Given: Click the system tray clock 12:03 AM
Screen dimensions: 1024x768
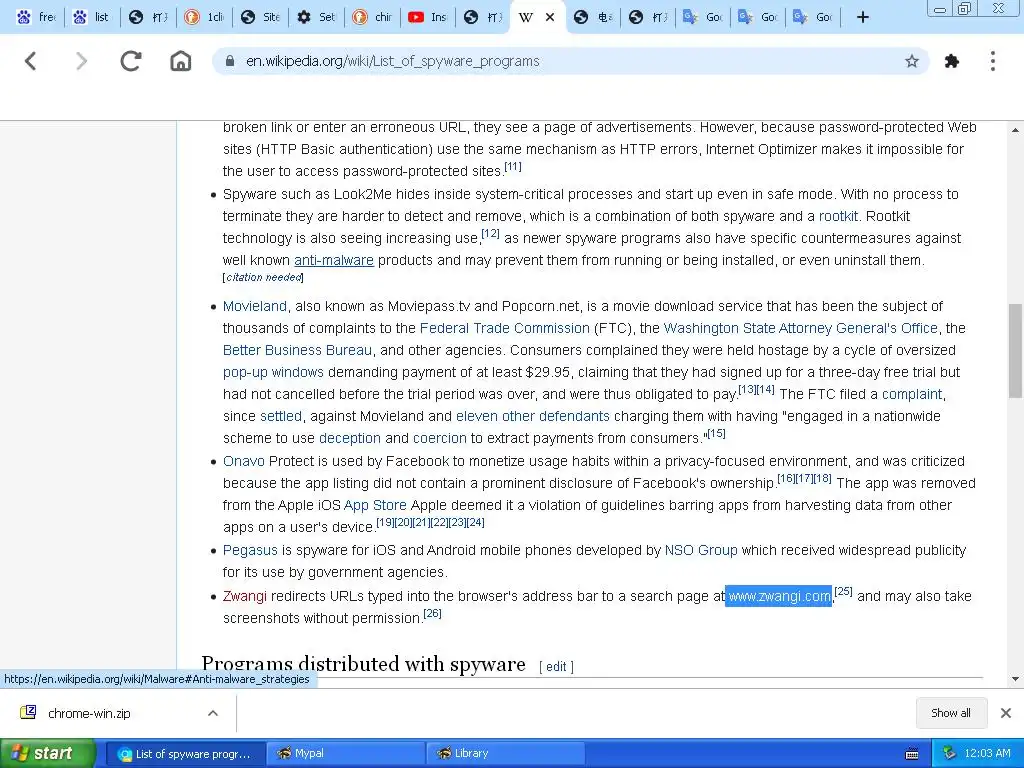Looking at the screenshot, I should coord(987,753).
